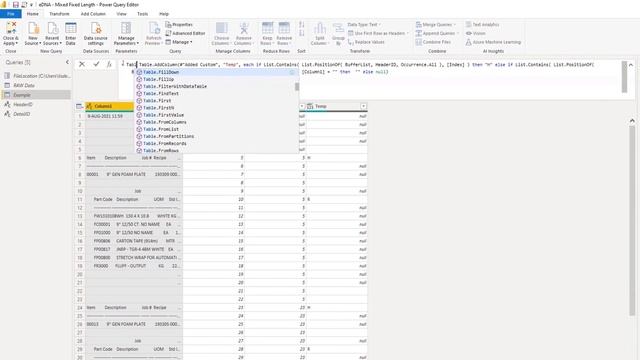
Task: Open Vision AI insights
Action: point(476,33)
